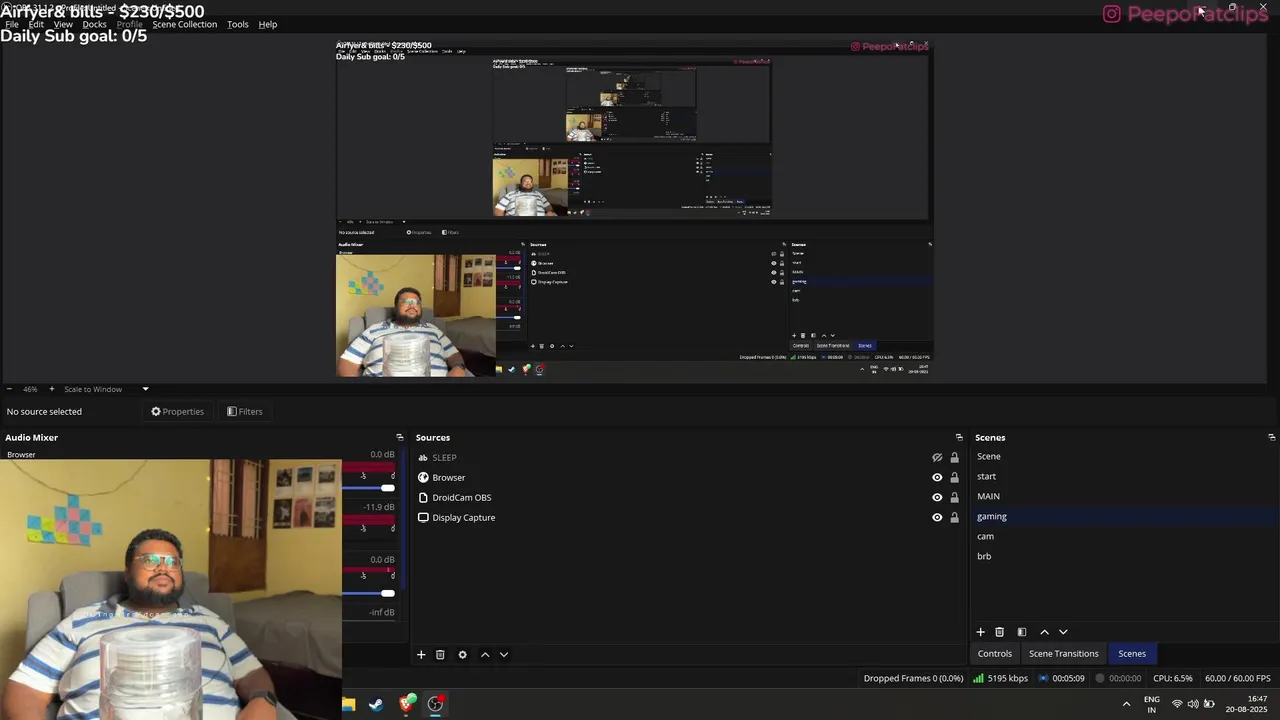
Task: Open OBS Studio icon in the taskbar
Action: pyautogui.click(x=435, y=704)
